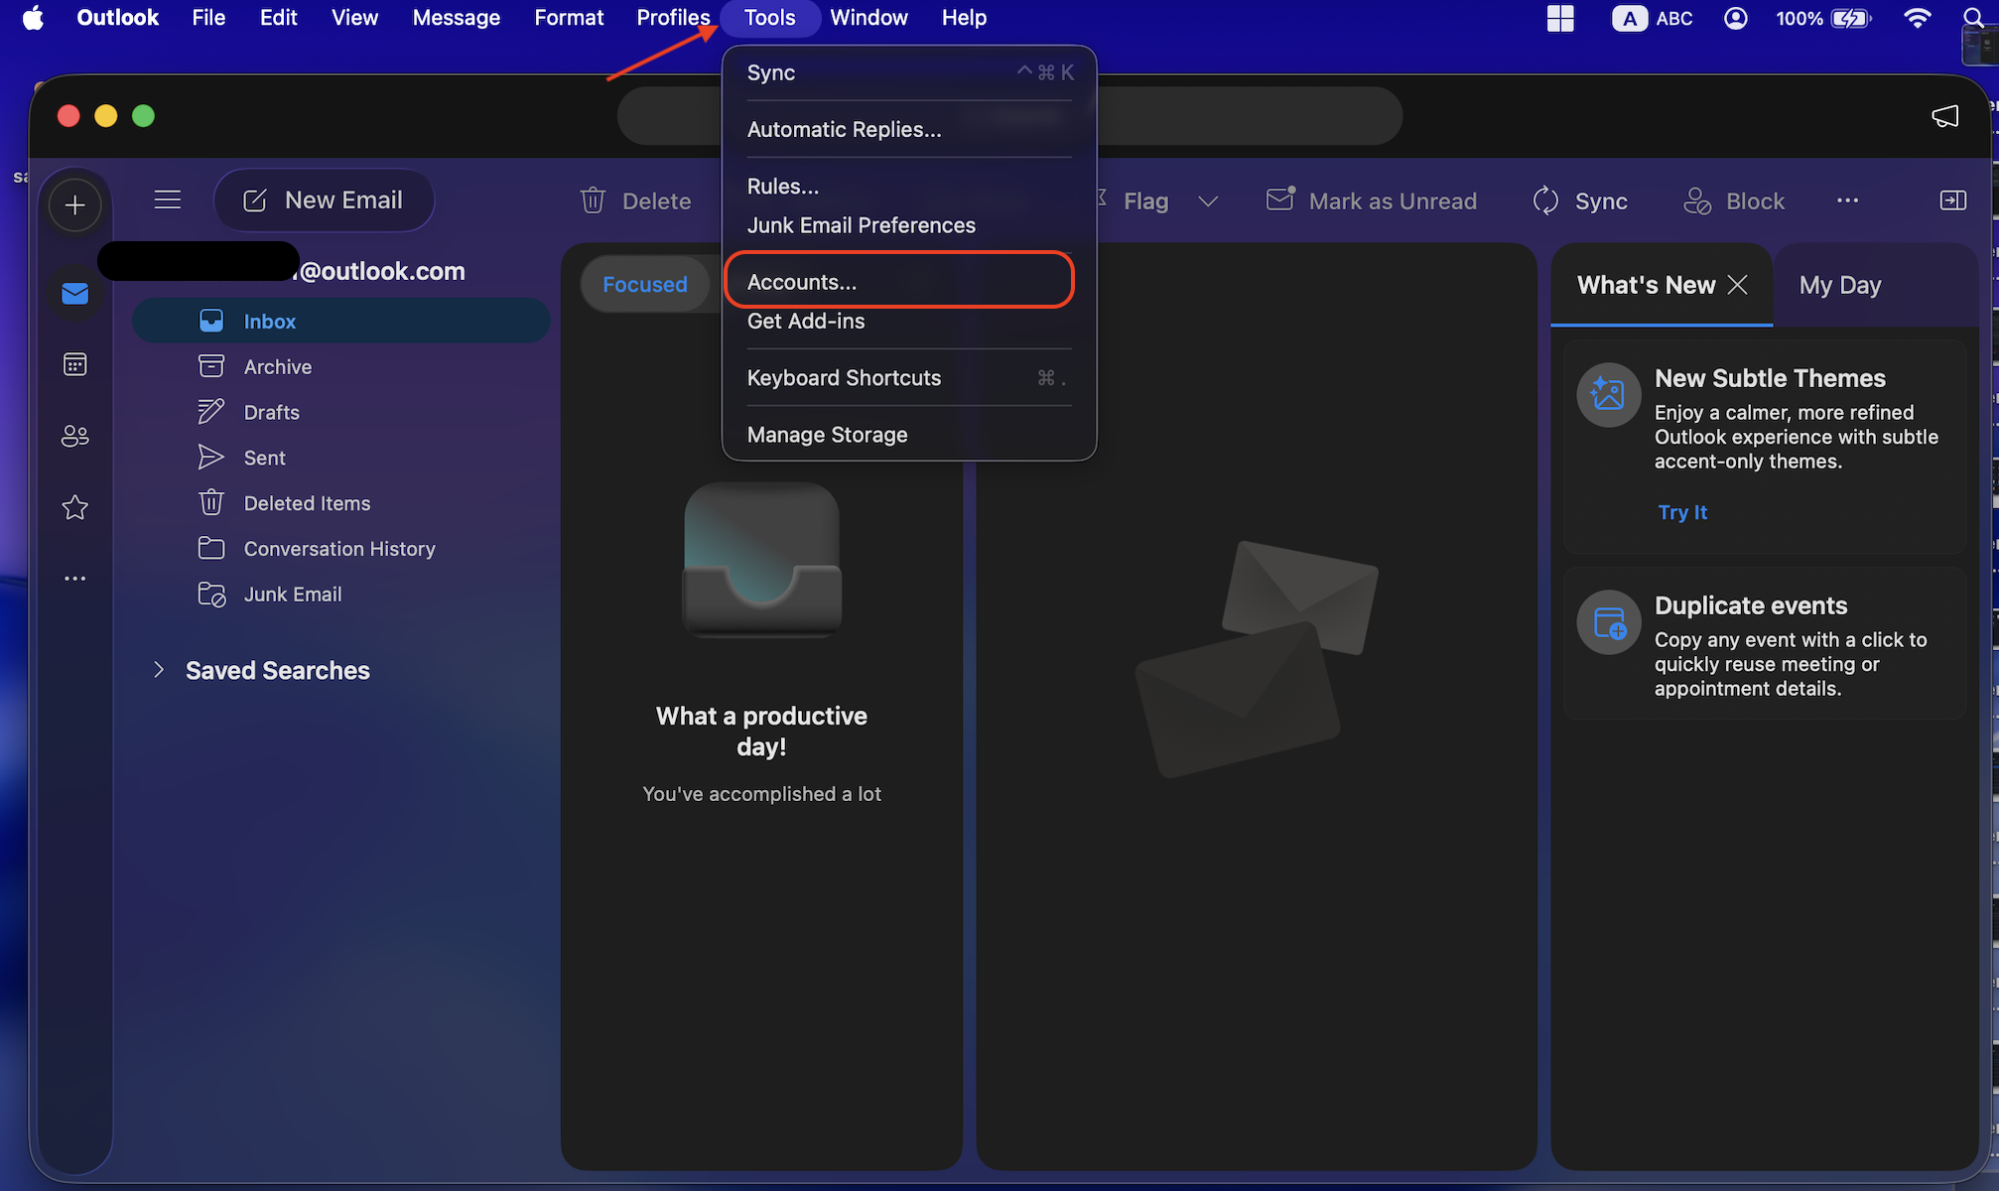Viewport: 1999px width, 1192px height.
Task: Click the Sync toolbar button
Action: [1580, 201]
